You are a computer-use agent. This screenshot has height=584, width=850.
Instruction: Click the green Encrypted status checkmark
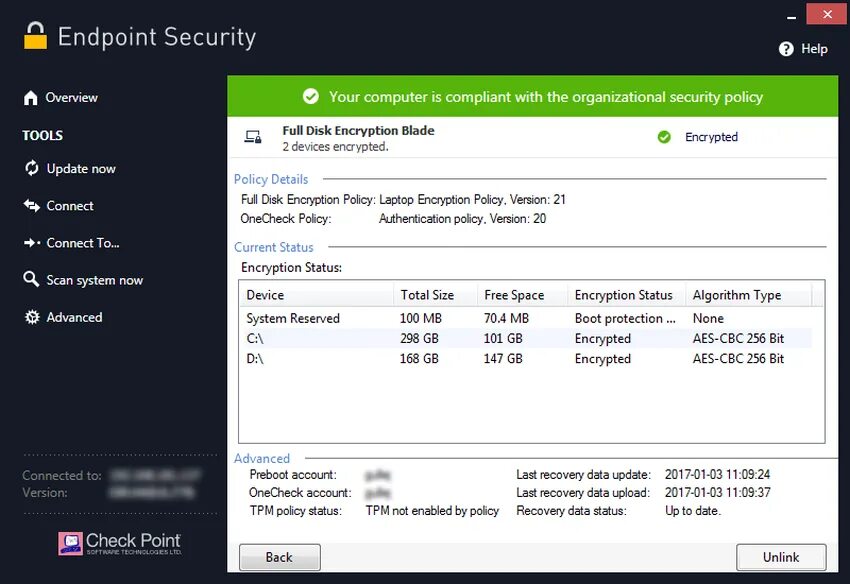pos(664,137)
